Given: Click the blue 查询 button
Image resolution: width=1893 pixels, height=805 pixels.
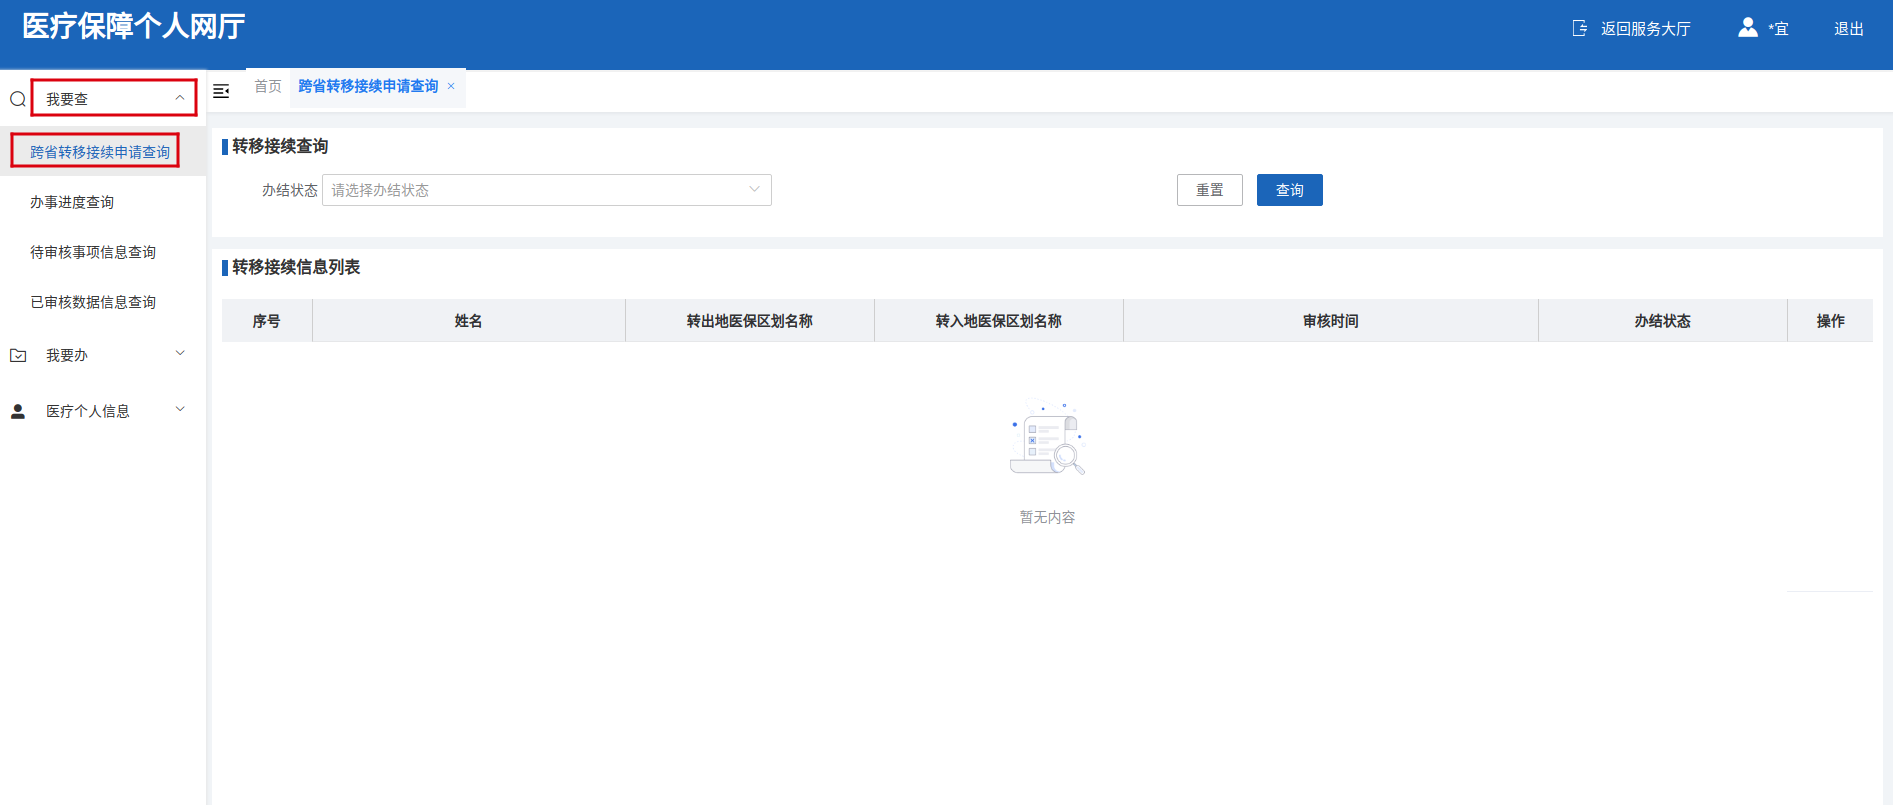Looking at the screenshot, I should [1290, 190].
